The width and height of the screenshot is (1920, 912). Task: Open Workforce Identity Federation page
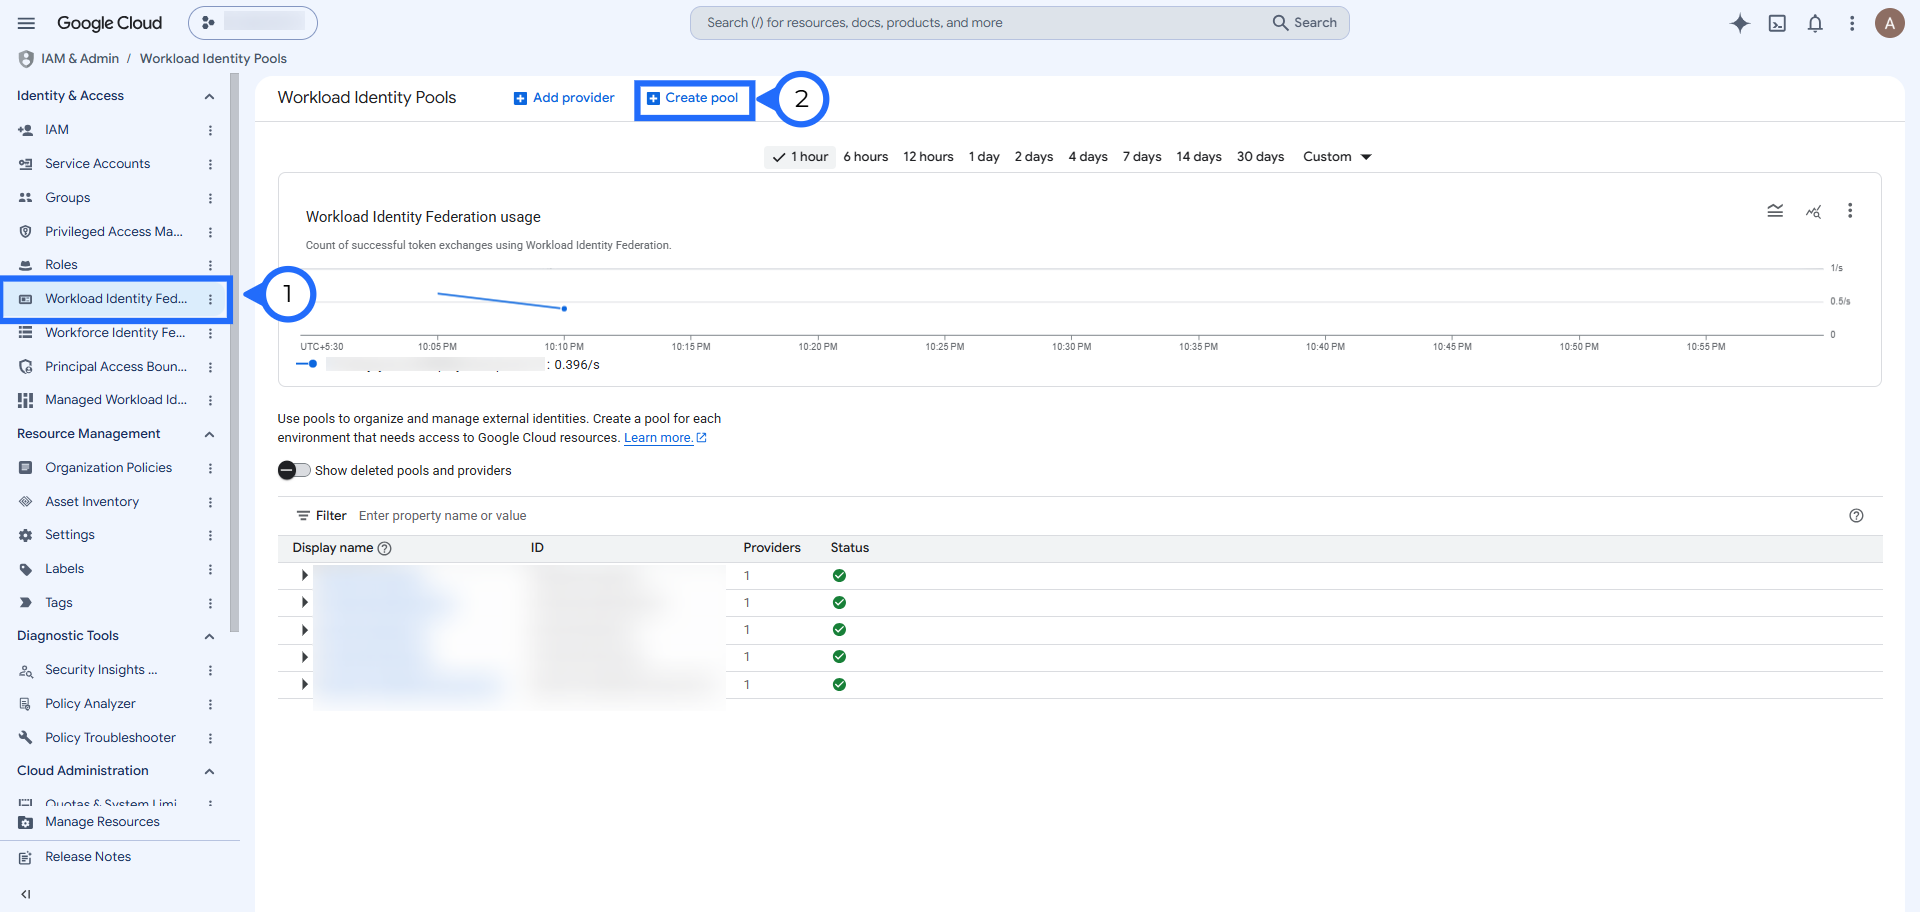(115, 333)
